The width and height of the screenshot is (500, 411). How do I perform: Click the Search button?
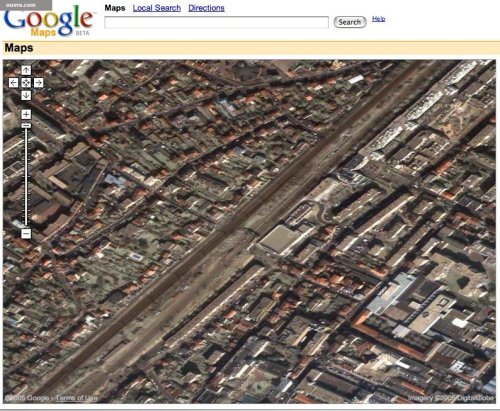click(350, 22)
